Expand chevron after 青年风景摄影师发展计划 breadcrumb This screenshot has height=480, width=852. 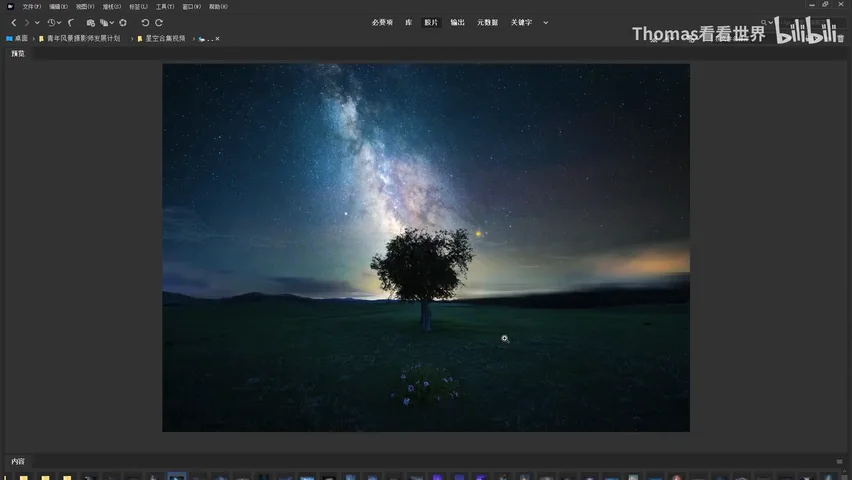(x=132, y=39)
